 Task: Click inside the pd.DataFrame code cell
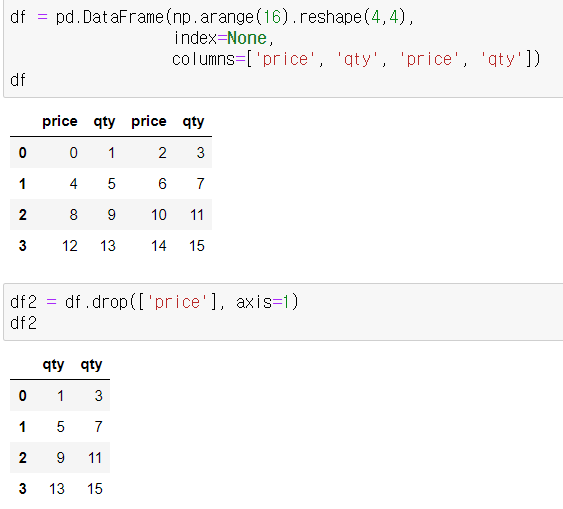(284, 48)
